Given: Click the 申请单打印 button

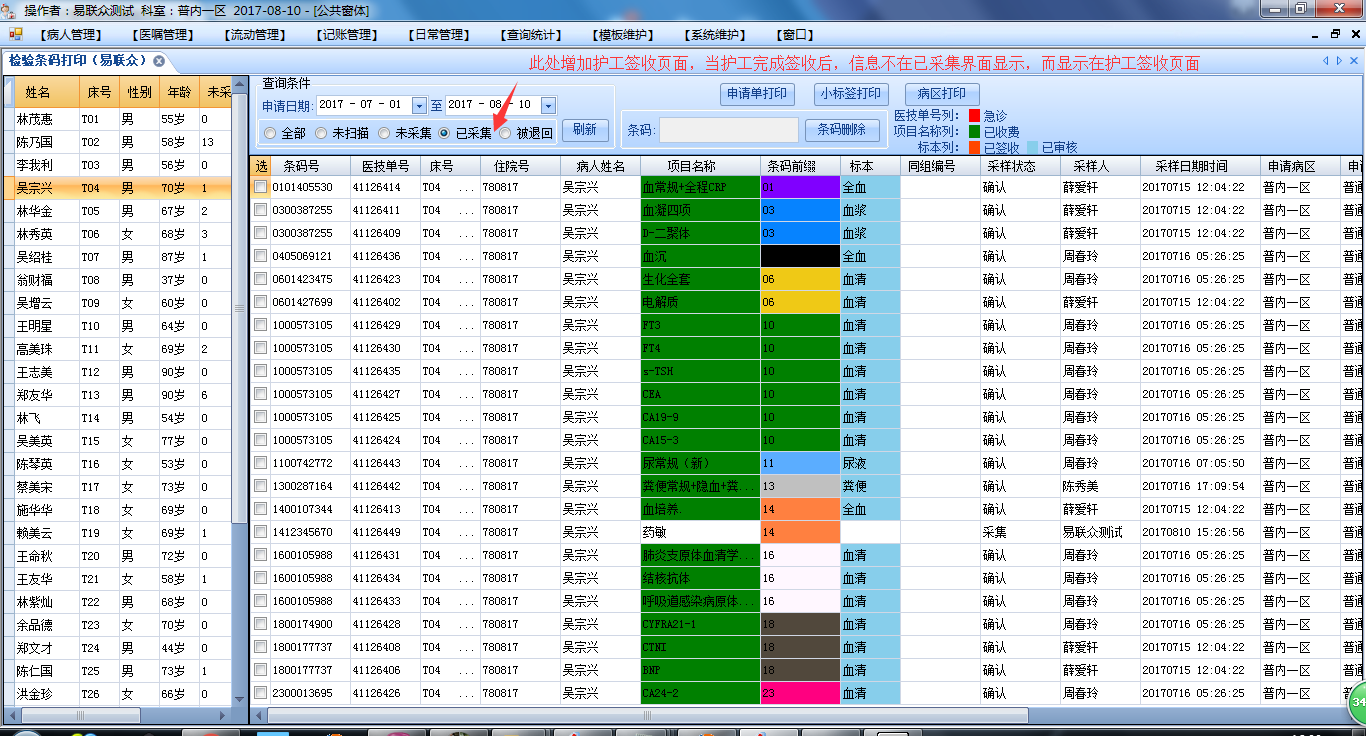Looking at the screenshot, I should [x=757, y=94].
